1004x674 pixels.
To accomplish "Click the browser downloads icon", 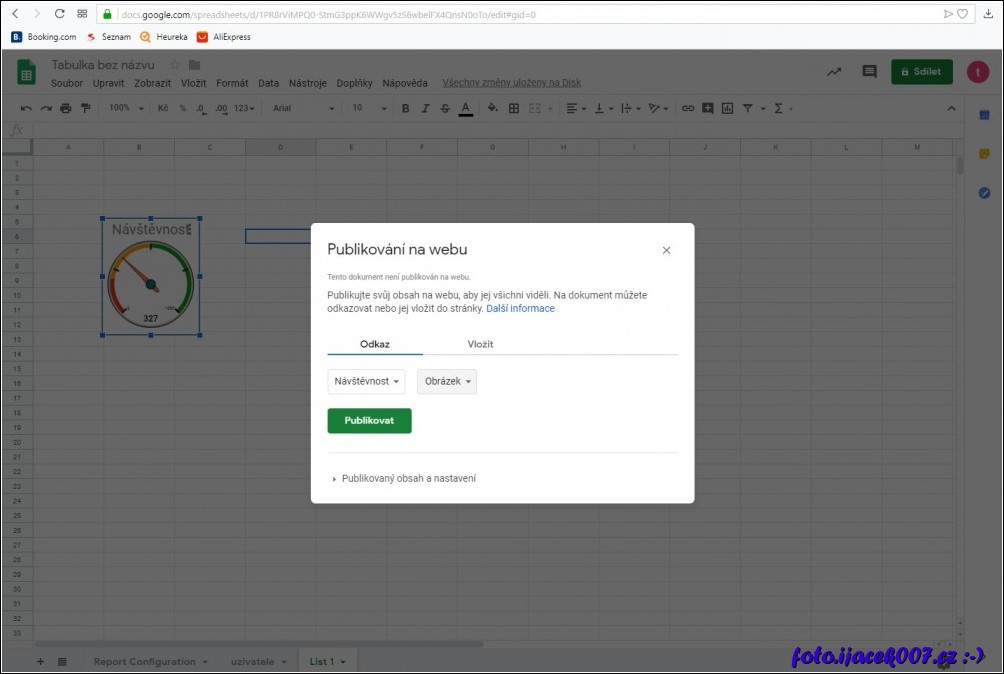I will (989, 14).
